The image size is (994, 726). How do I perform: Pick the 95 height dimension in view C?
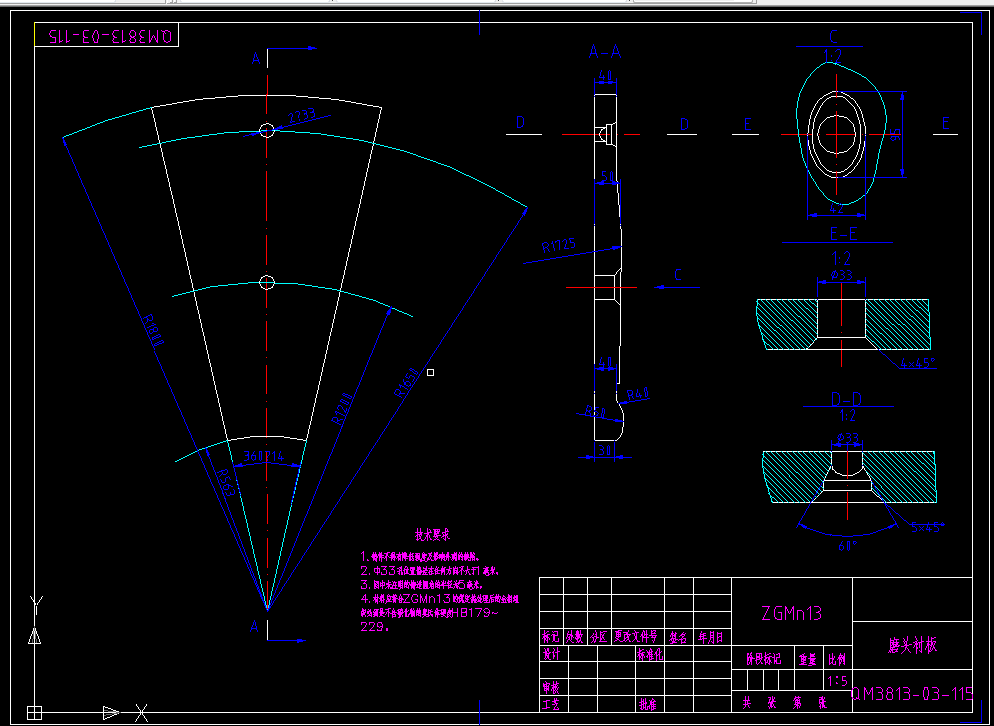tap(895, 134)
